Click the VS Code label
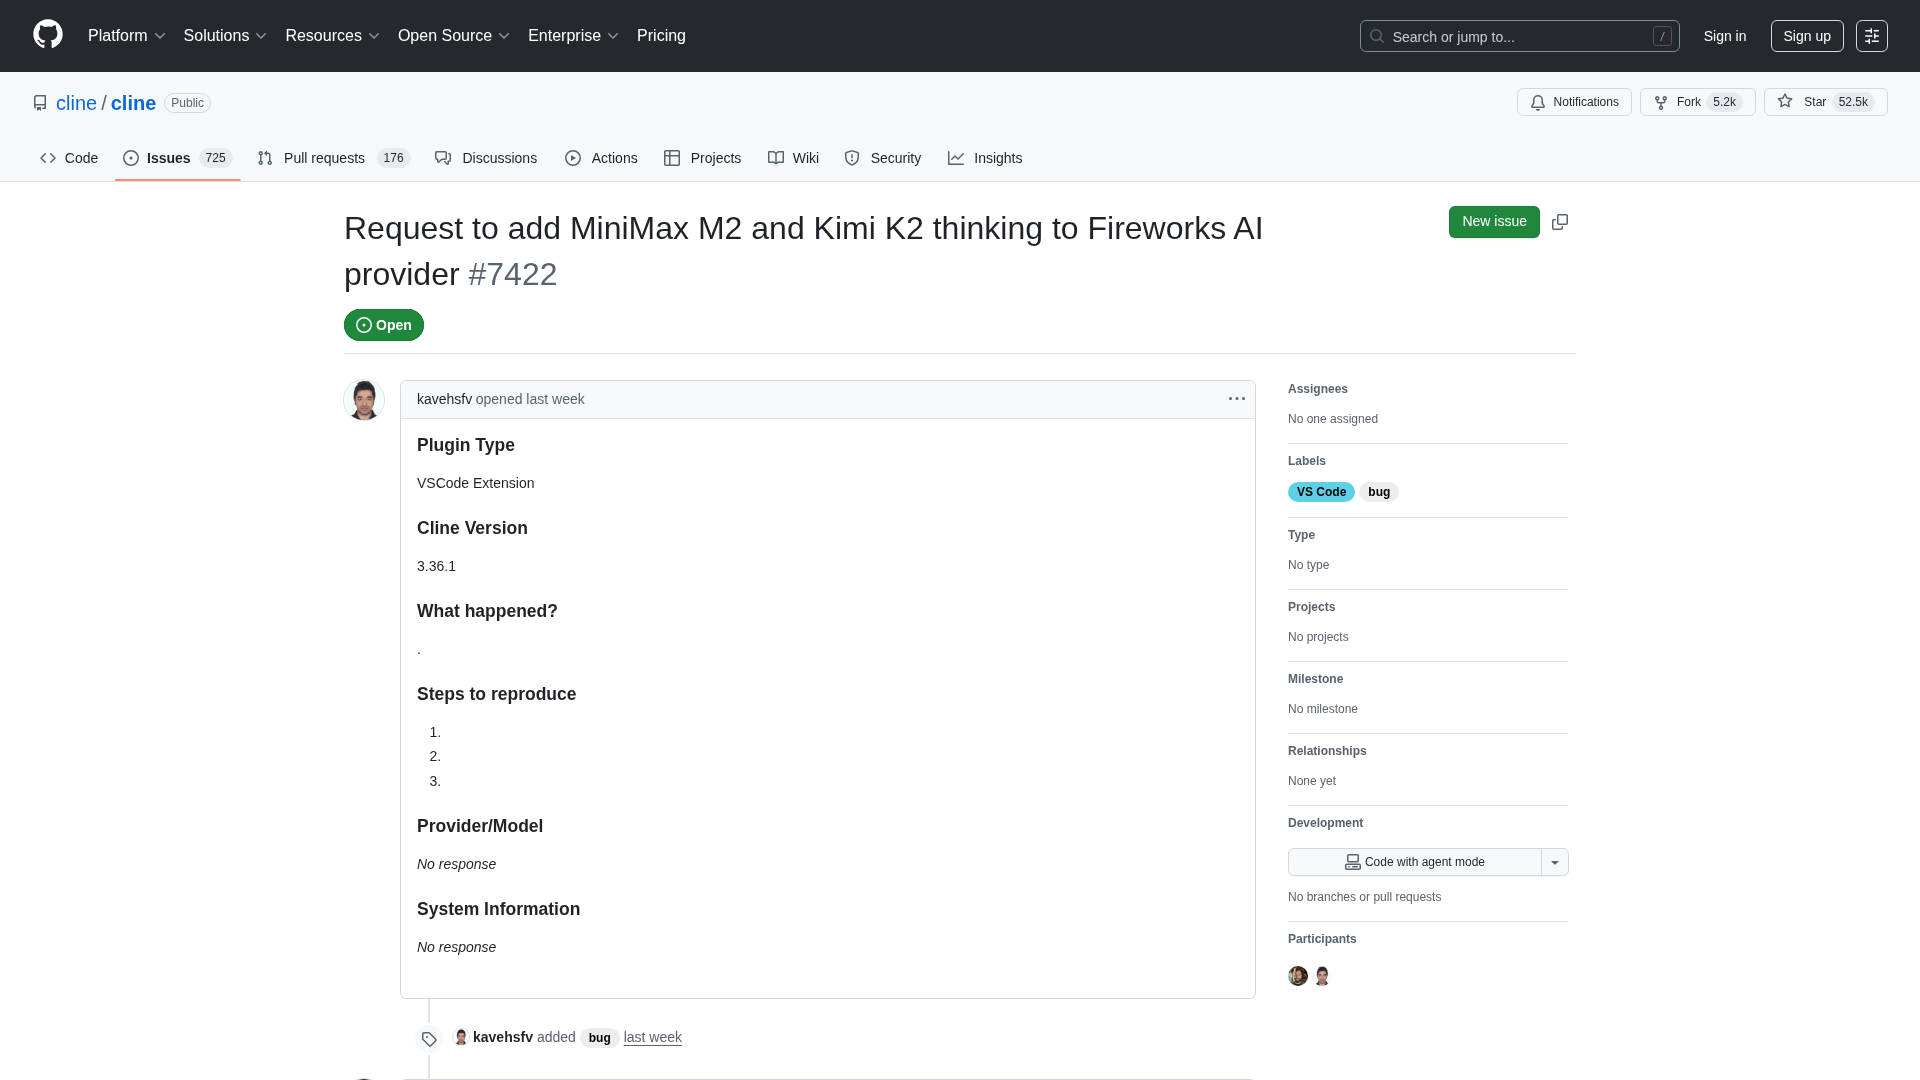 [x=1320, y=492]
